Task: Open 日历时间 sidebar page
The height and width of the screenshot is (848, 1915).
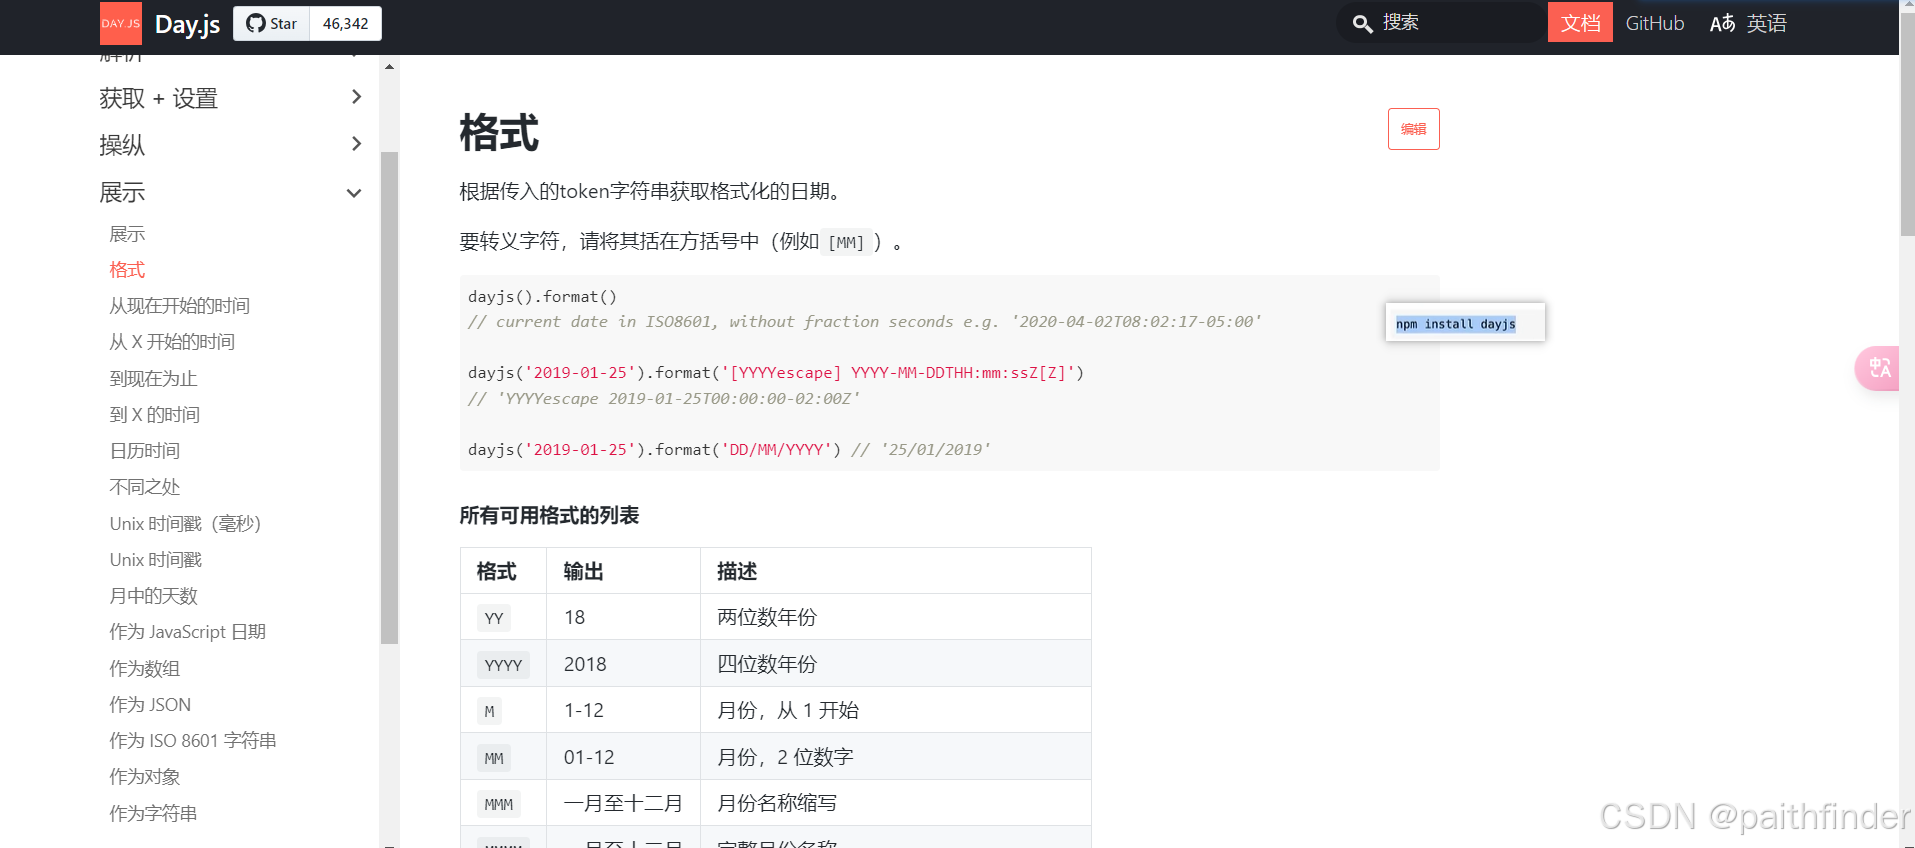Action: pos(144,451)
